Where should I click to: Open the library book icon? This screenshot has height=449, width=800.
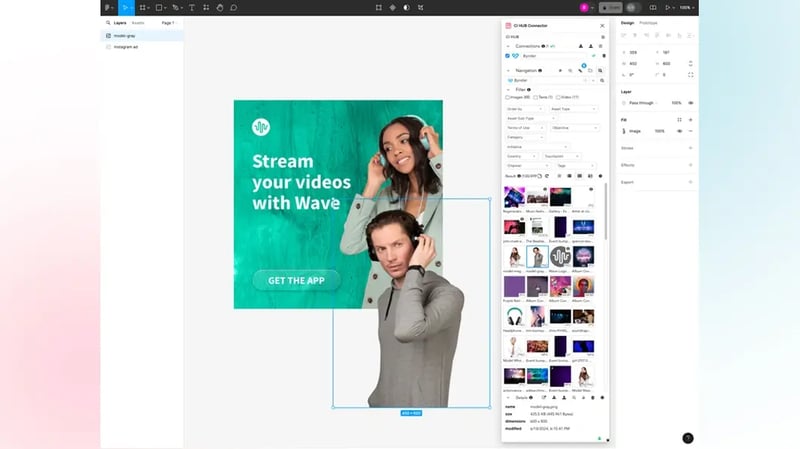(x=653, y=8)
